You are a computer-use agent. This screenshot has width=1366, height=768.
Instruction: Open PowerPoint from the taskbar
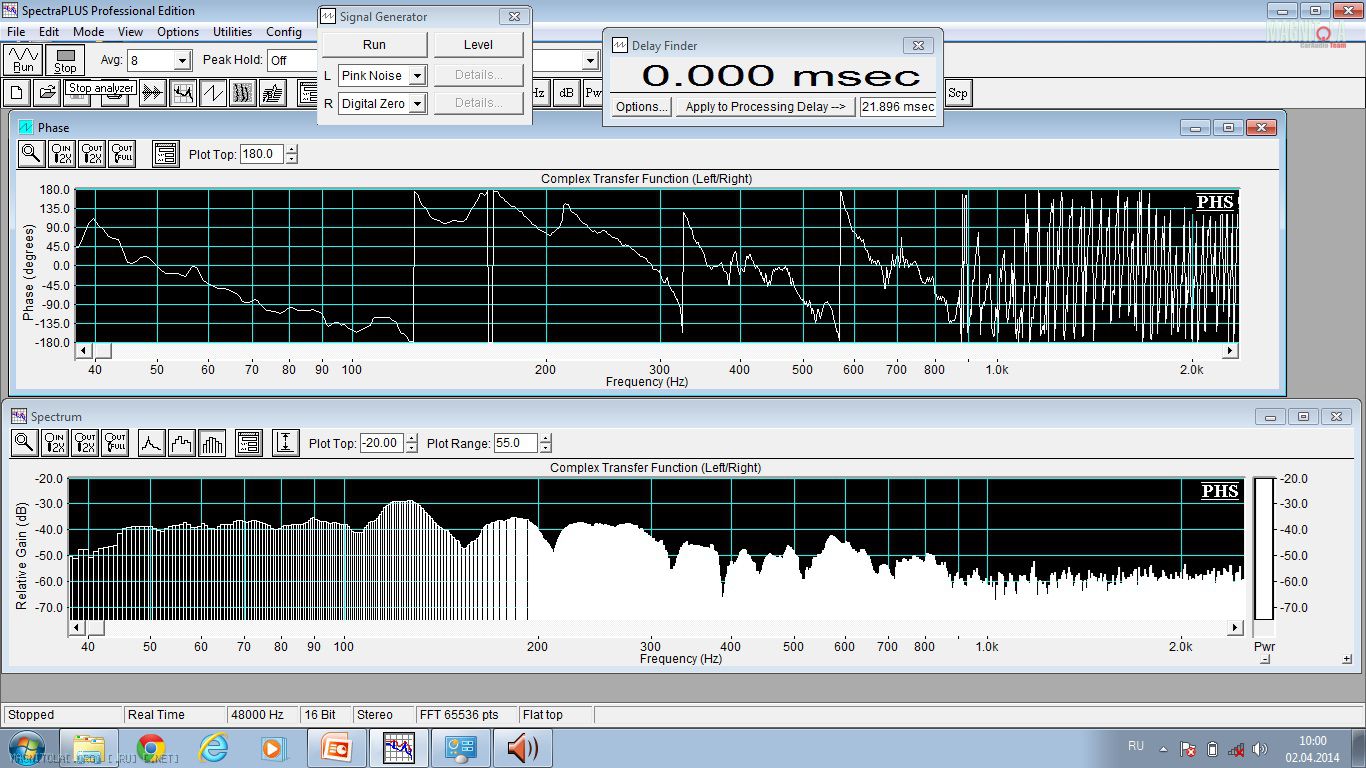click(x=337, y=748)
